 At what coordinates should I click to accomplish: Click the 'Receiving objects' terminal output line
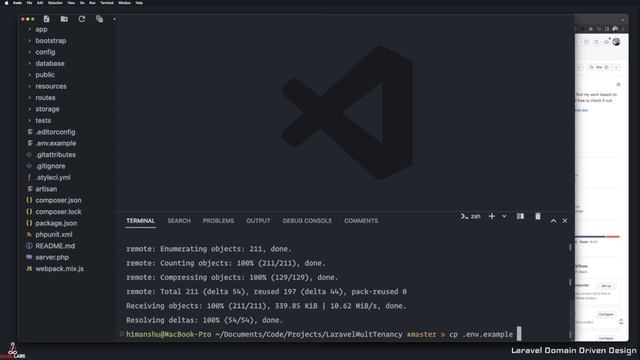266,306
